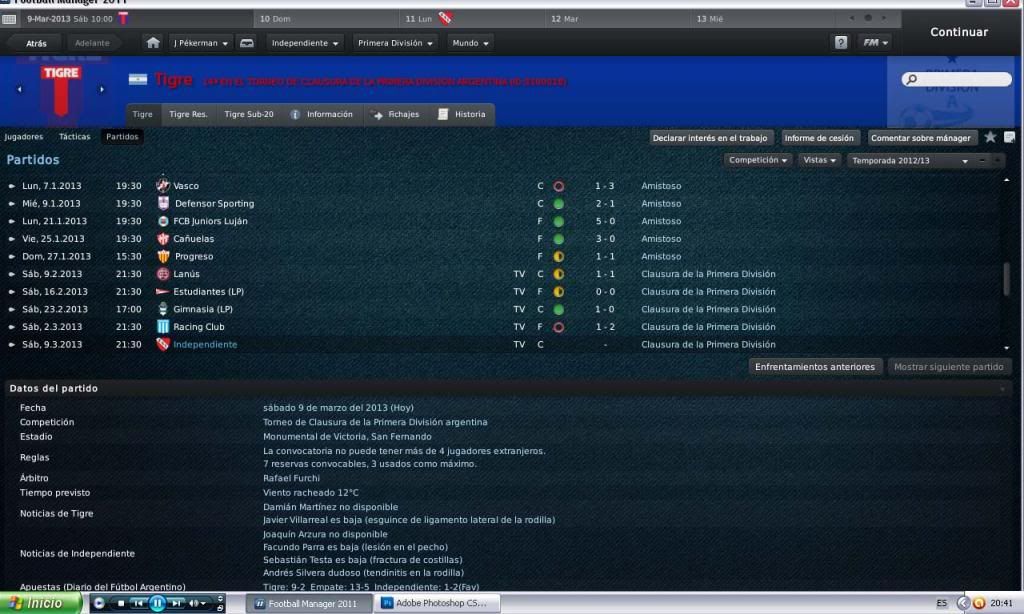Click the Defensor Sporting club badge
This screenshot has width=1024, height=614.
pos(163,203)
